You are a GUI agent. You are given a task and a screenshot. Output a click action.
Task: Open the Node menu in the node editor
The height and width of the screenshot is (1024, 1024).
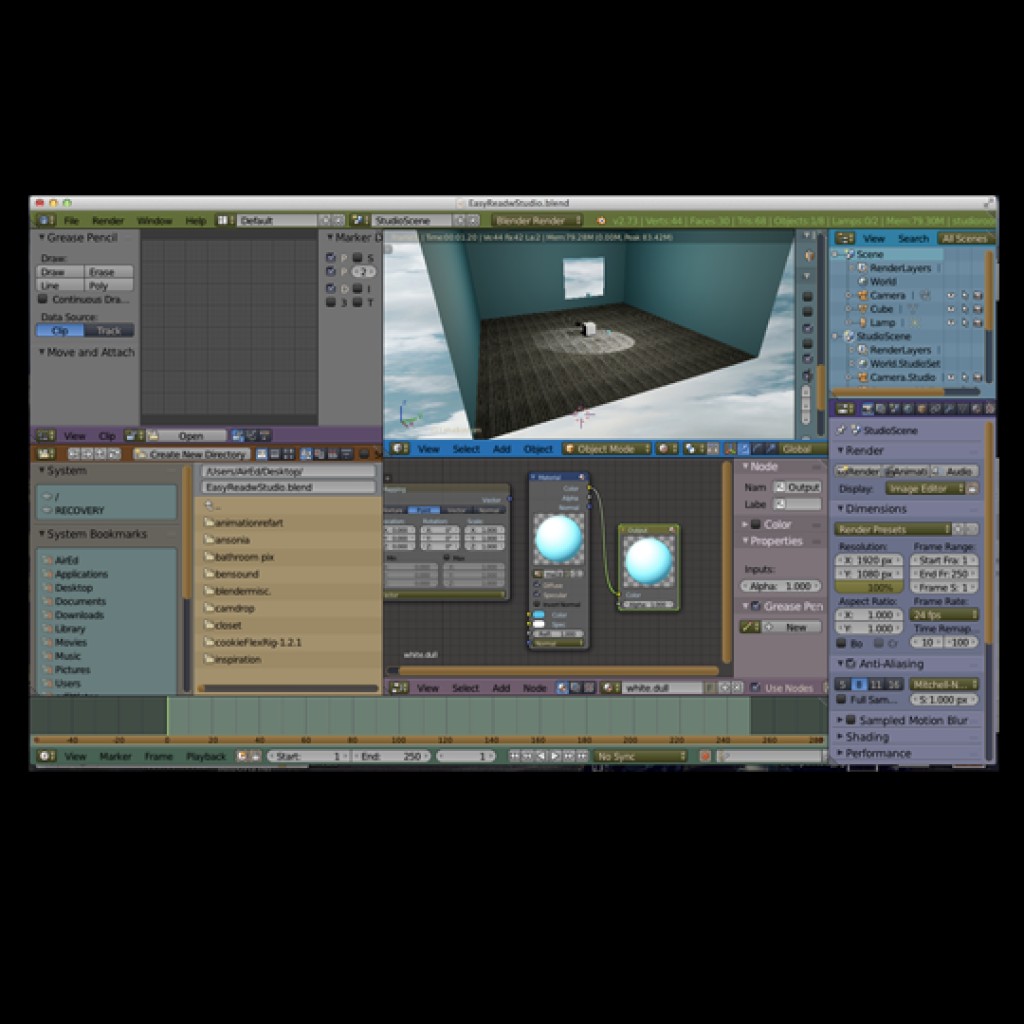pos(535,688)
